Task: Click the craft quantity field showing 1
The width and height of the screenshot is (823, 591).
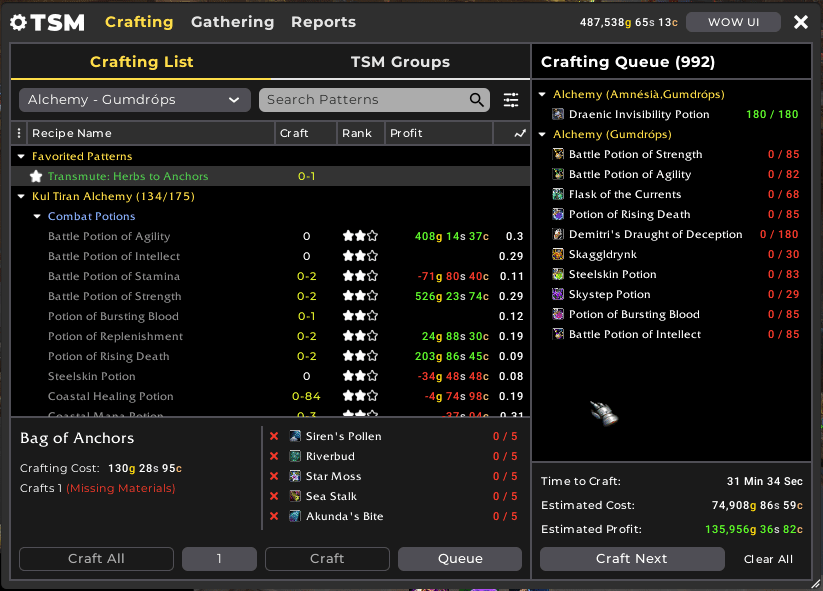Action: coord(219,558)
